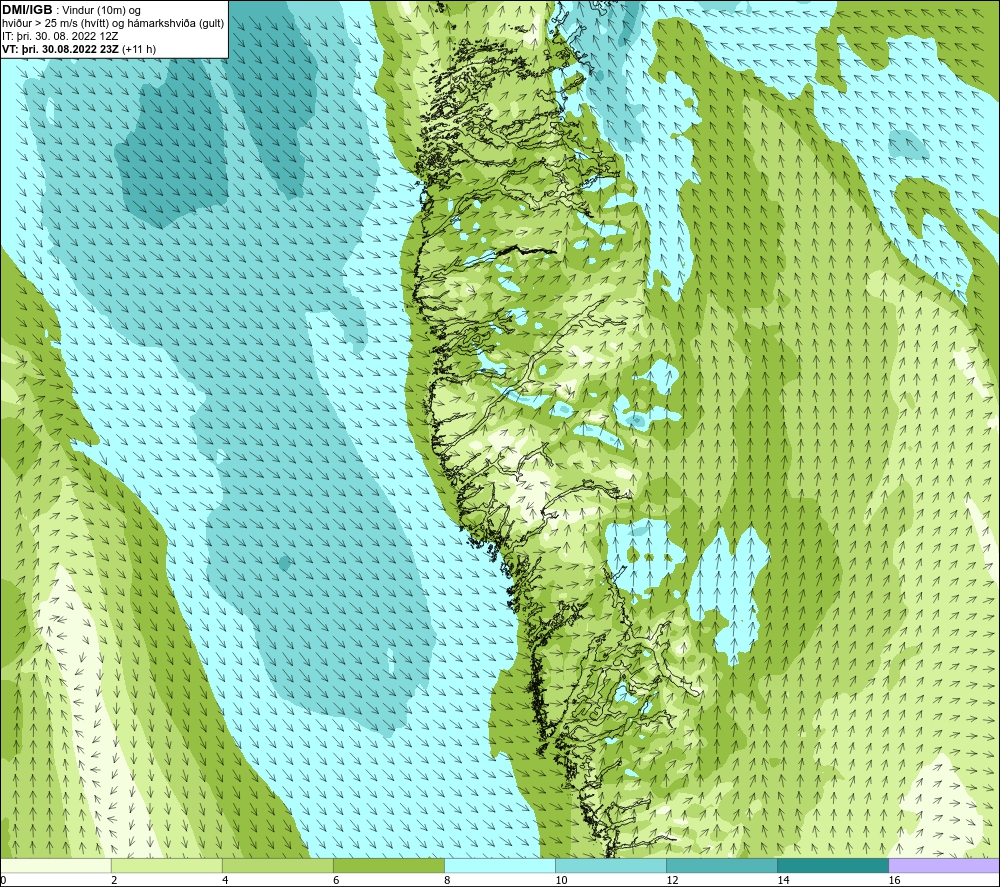
Task: Click the 6–8 m/s olive green legend swatch
Action: pos(388,866)
